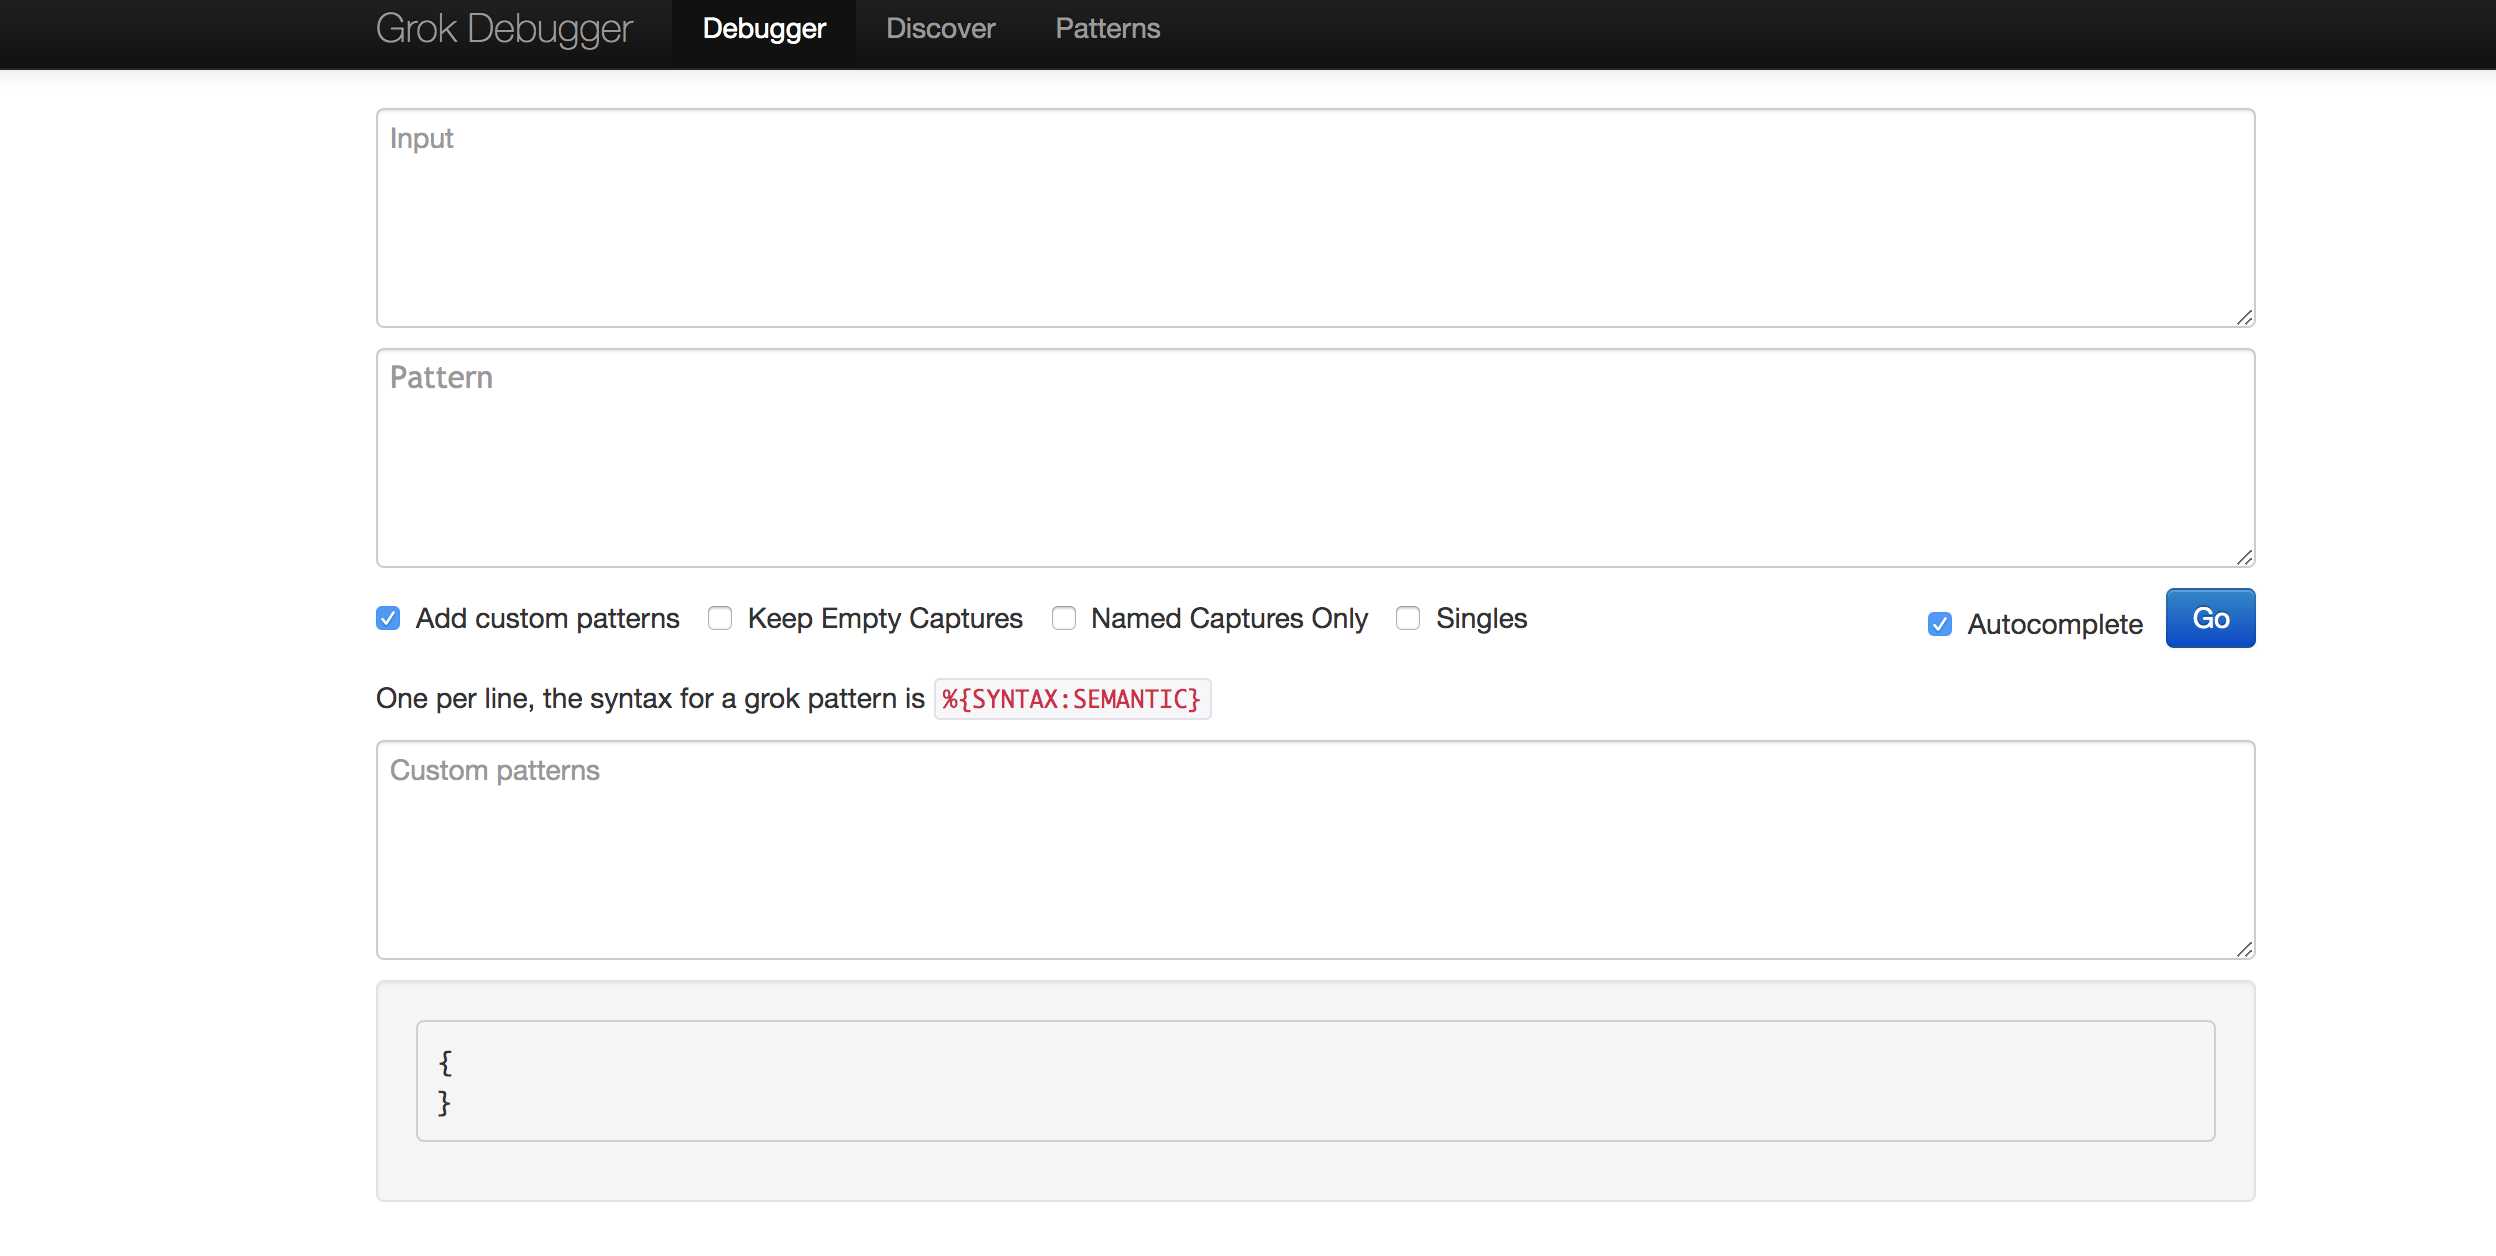Grab the Input box resize handle
Viewport: 2496px width, 1256px height.
[x=2244, y=317]
